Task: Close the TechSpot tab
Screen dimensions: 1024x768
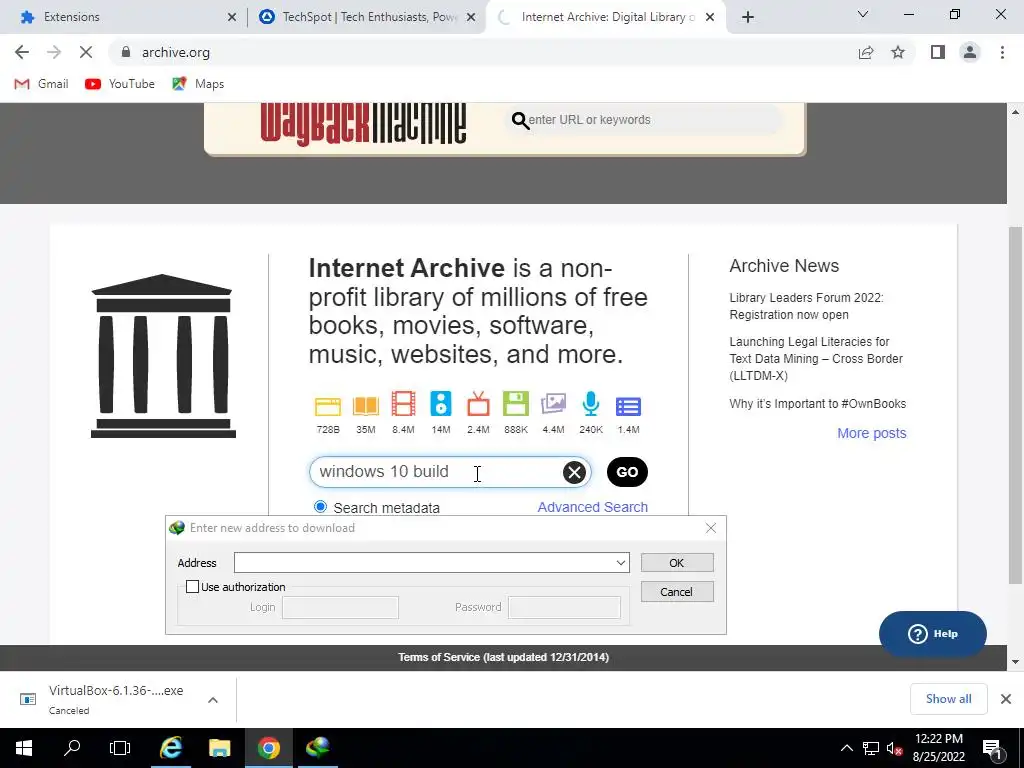Action: coord(471,17)
